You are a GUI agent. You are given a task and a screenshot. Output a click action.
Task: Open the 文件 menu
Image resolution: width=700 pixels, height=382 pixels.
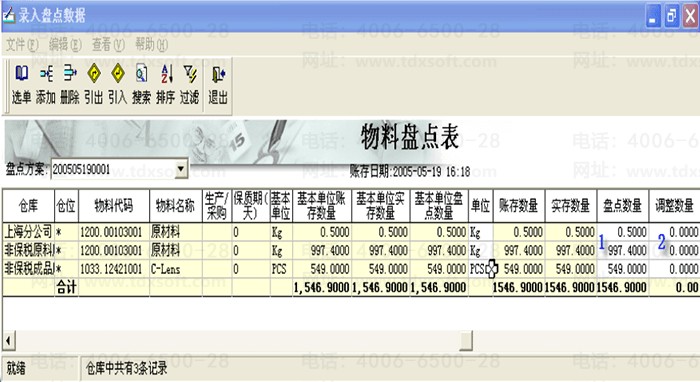click(x=22, y=45)
